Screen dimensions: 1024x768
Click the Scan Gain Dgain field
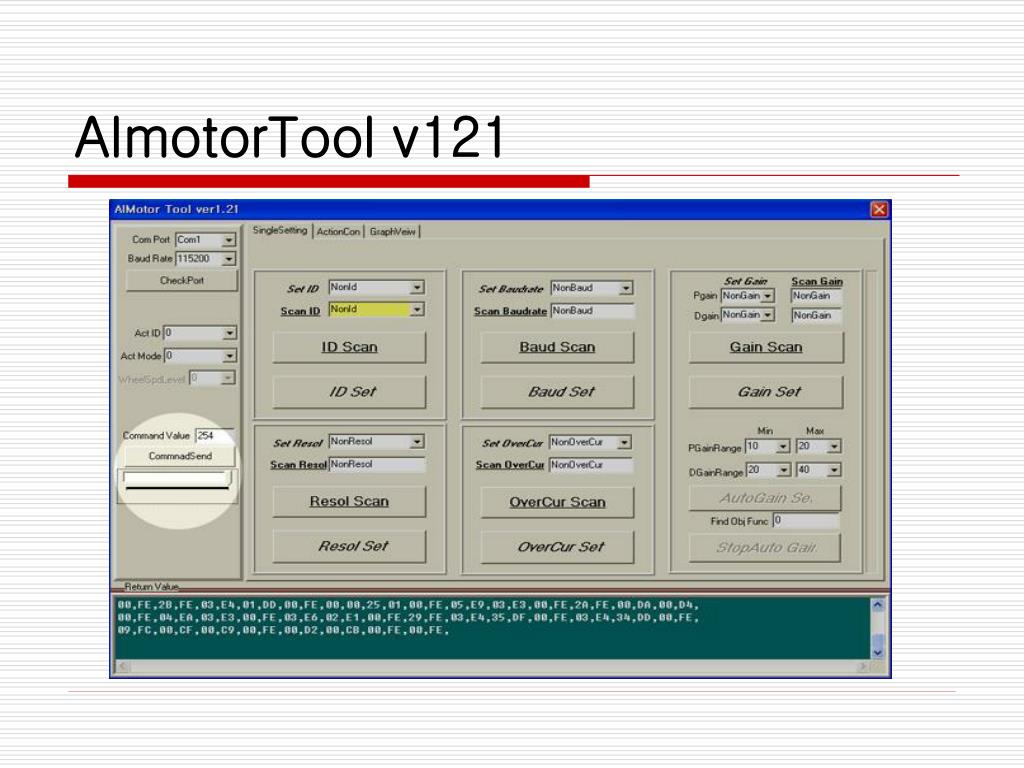[816, 315]
